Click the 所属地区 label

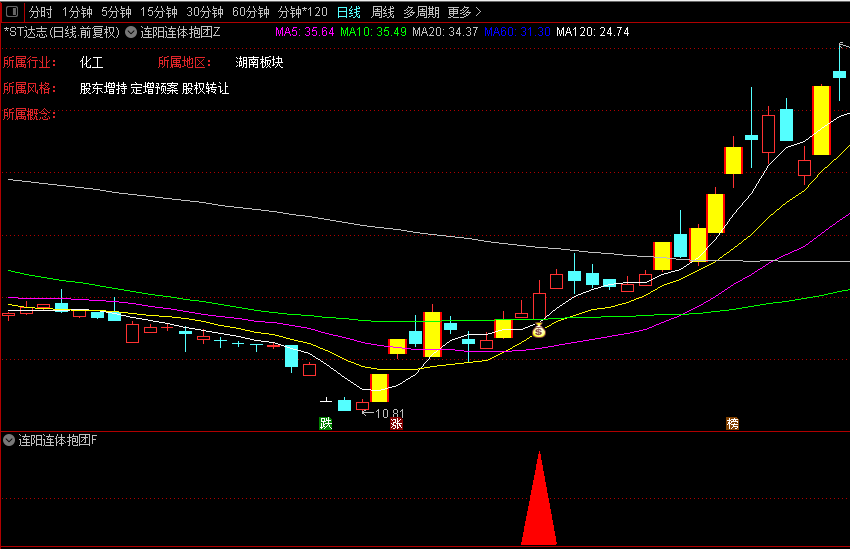184,62
